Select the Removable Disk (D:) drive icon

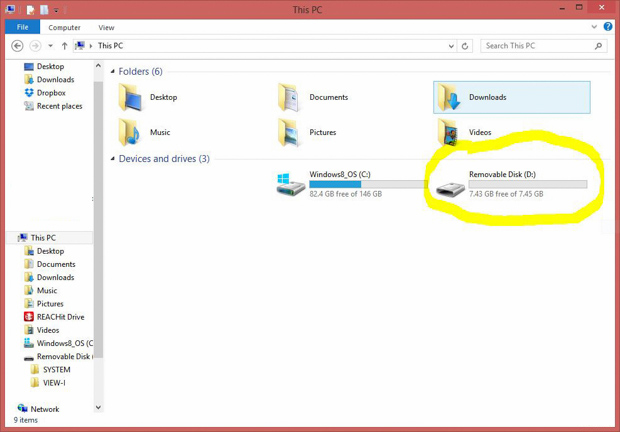(450, 189)
